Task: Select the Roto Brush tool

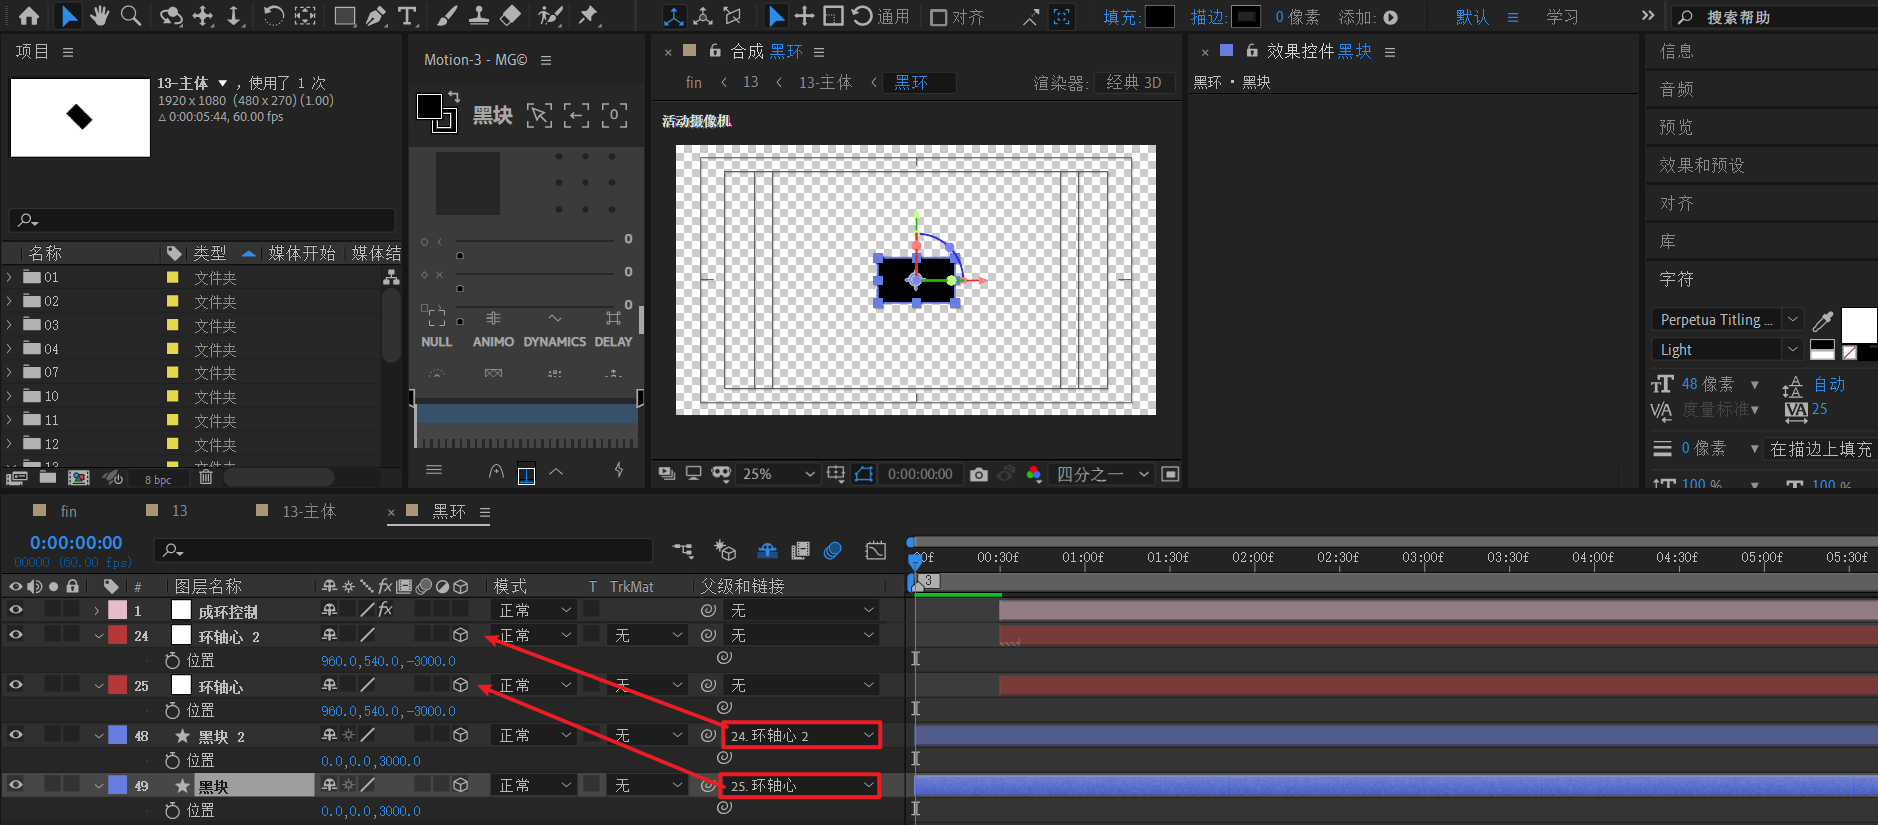Action: pyautogui.click(x=550, y=16)
